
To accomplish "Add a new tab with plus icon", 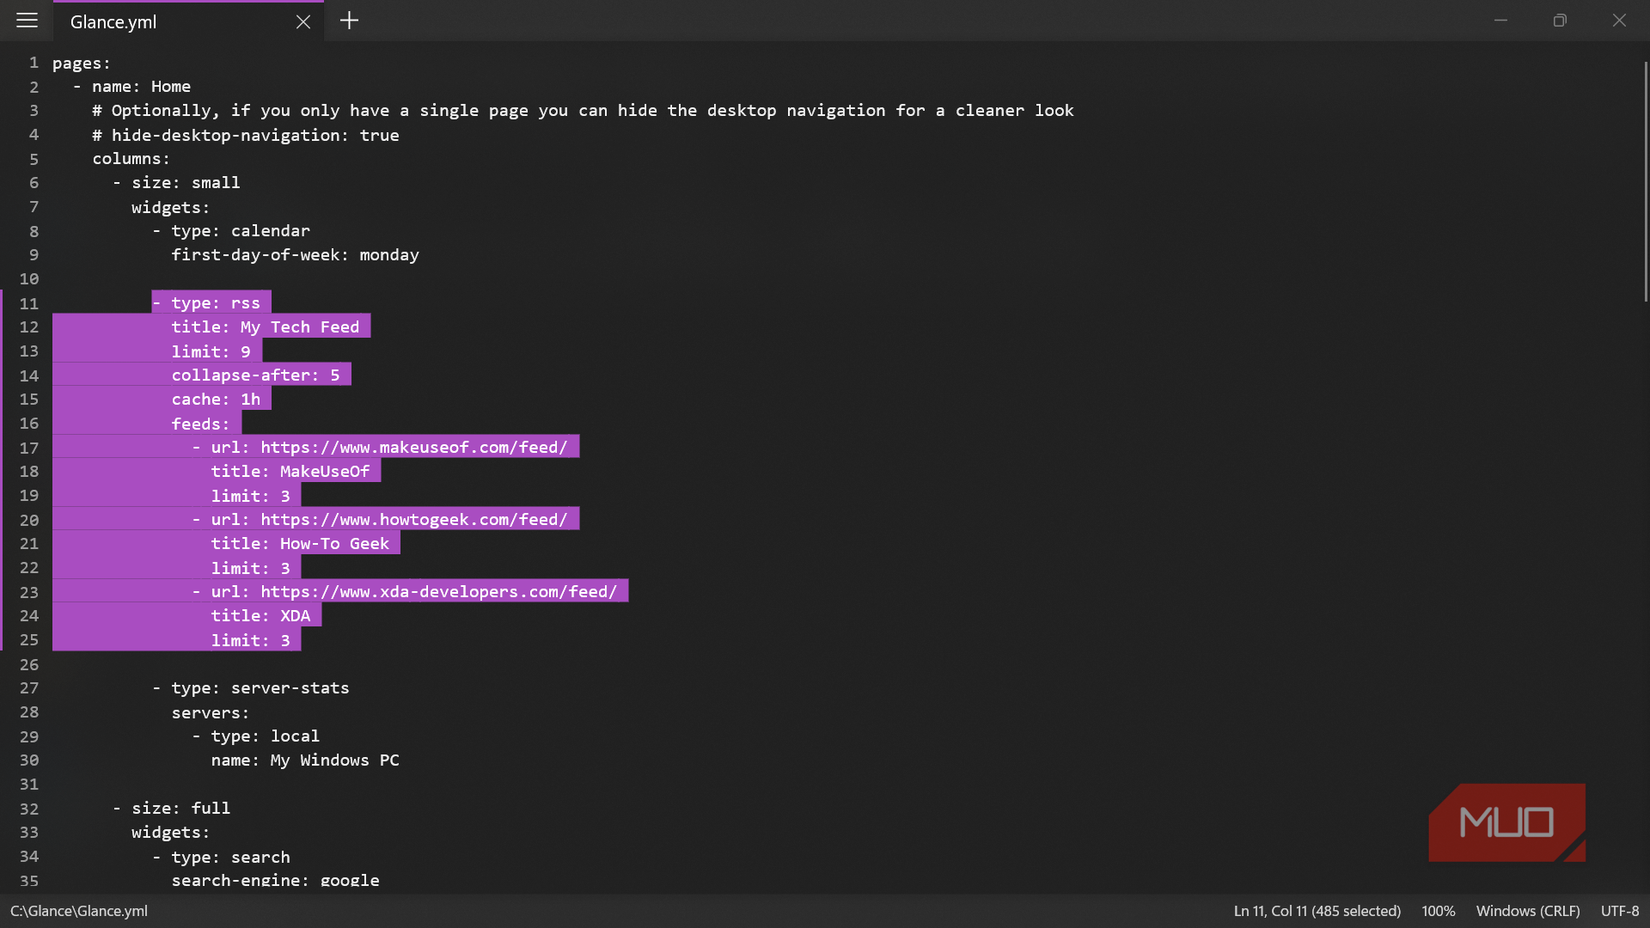I will tap(349, 20).
